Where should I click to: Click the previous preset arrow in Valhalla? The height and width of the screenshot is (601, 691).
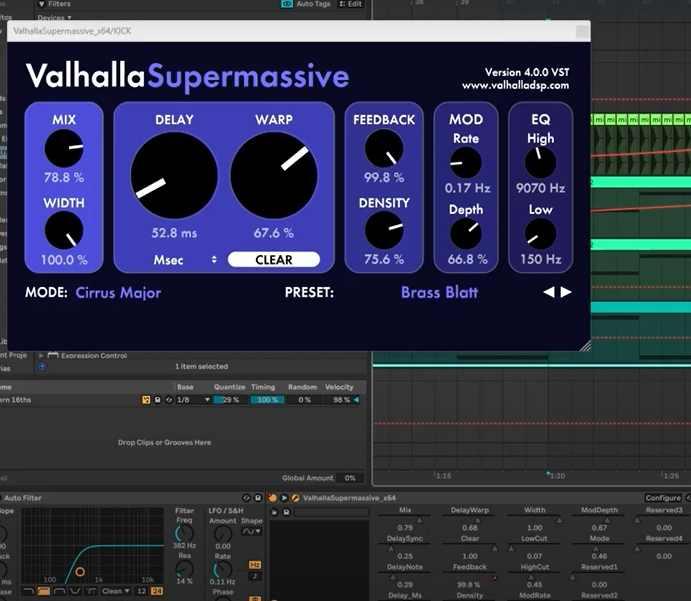click(548, 293)
